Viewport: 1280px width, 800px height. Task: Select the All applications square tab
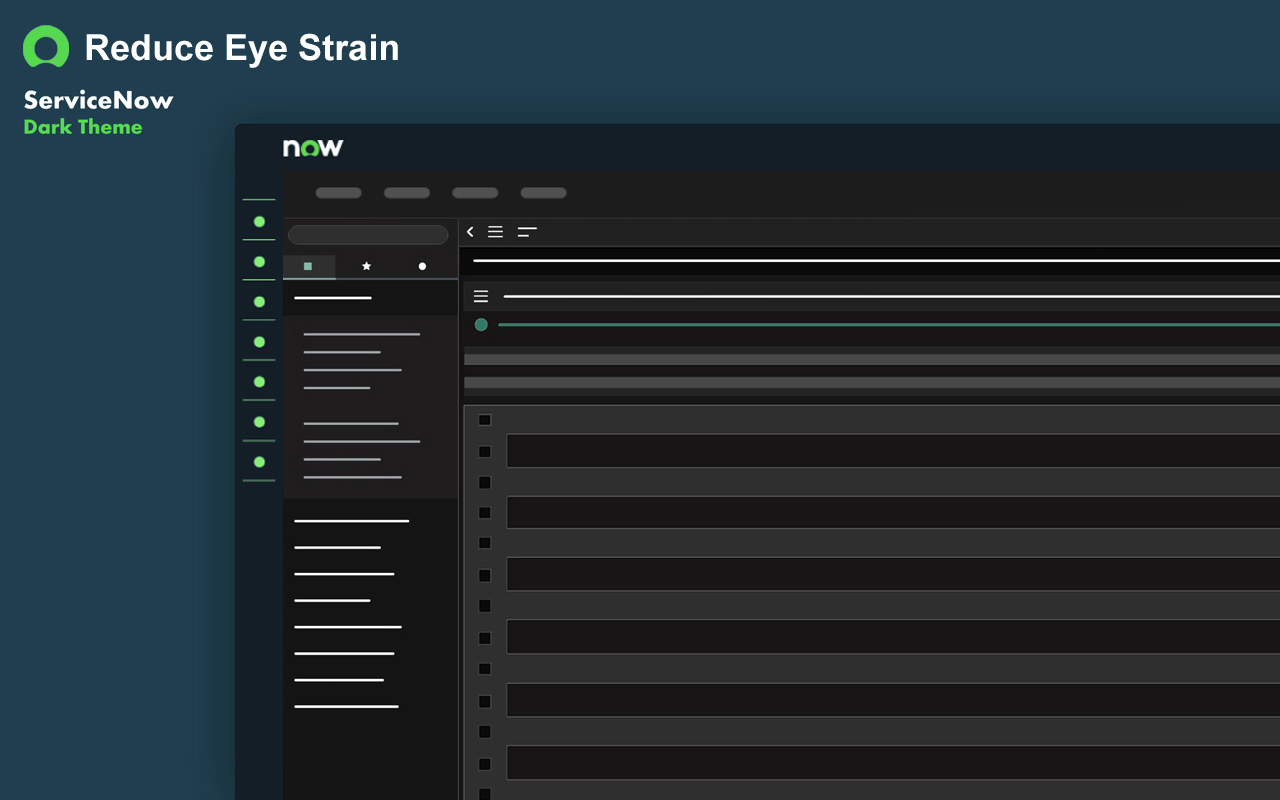309,265
